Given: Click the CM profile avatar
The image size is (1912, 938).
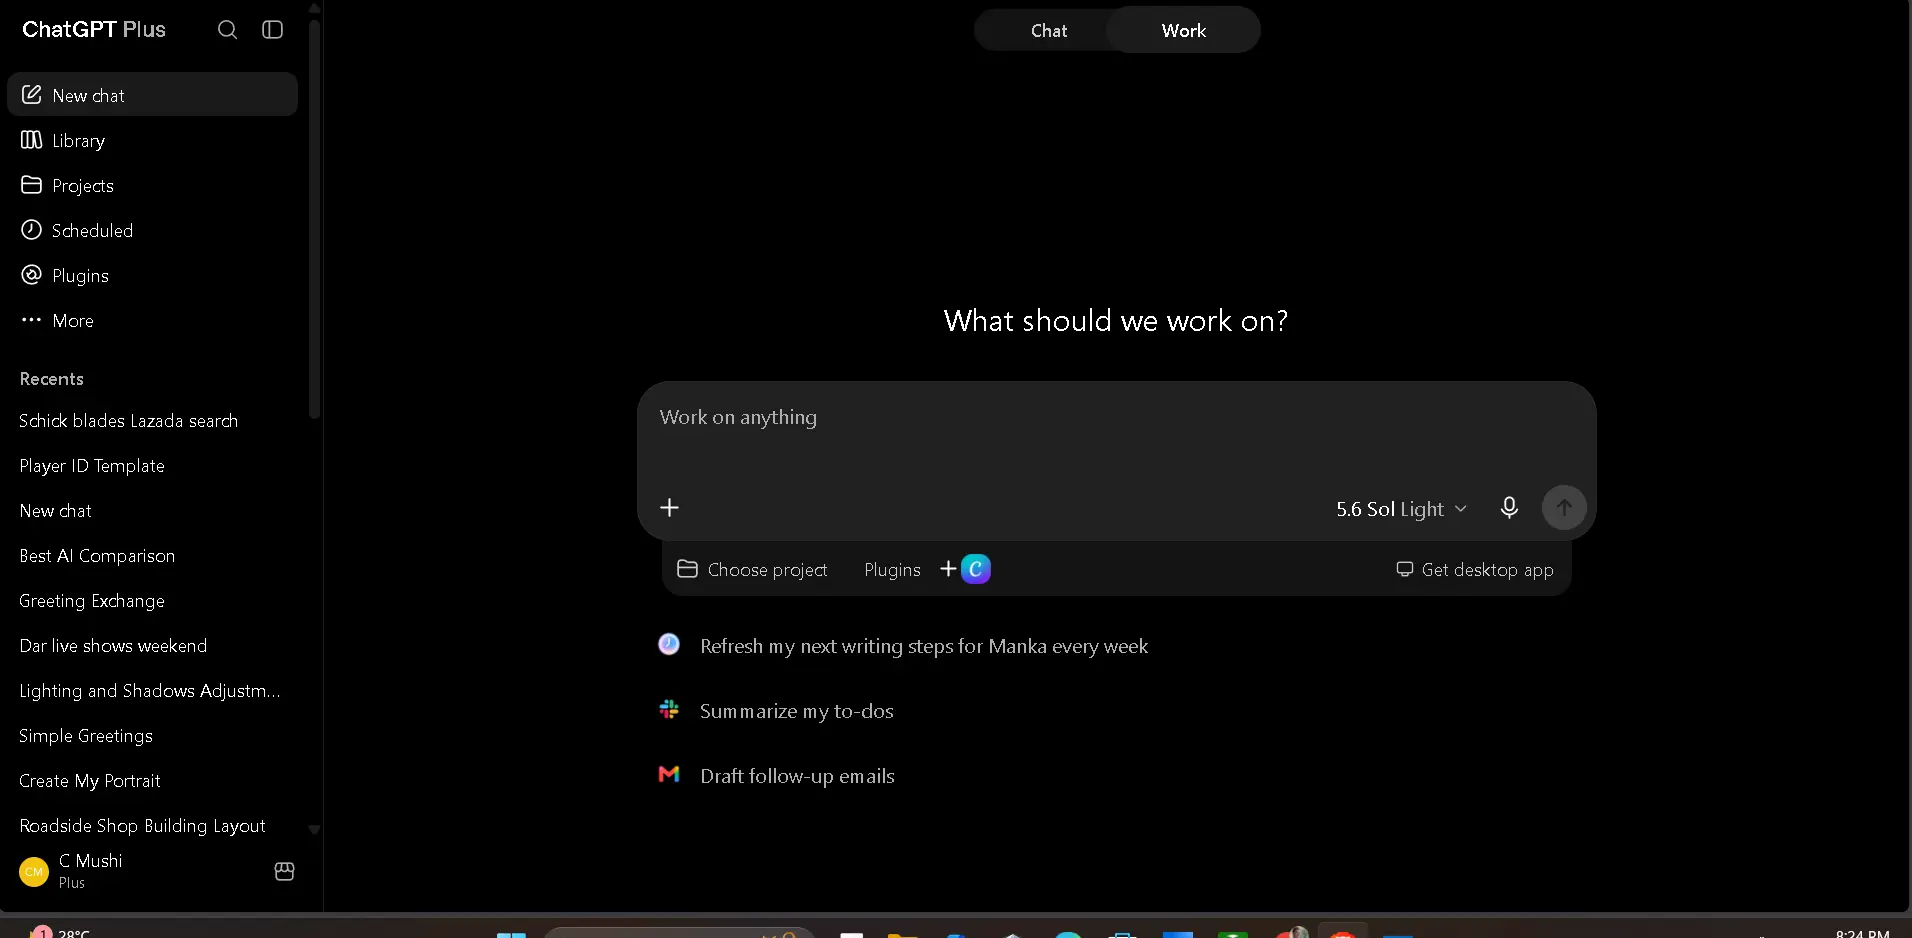Looking at the screenshot, I should pos(34,872).
